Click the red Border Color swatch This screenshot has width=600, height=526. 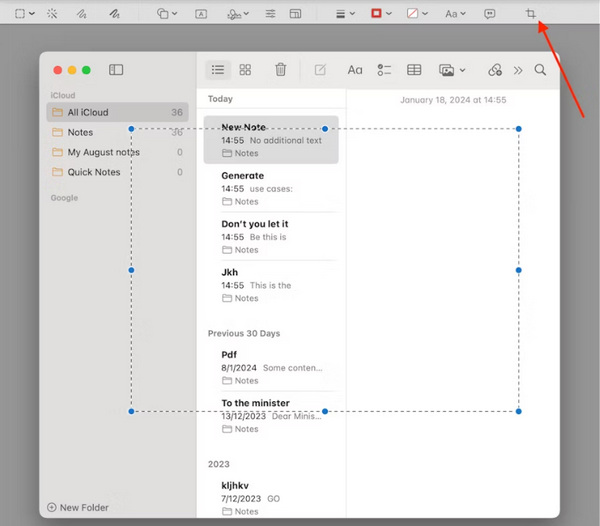point(376,13)
